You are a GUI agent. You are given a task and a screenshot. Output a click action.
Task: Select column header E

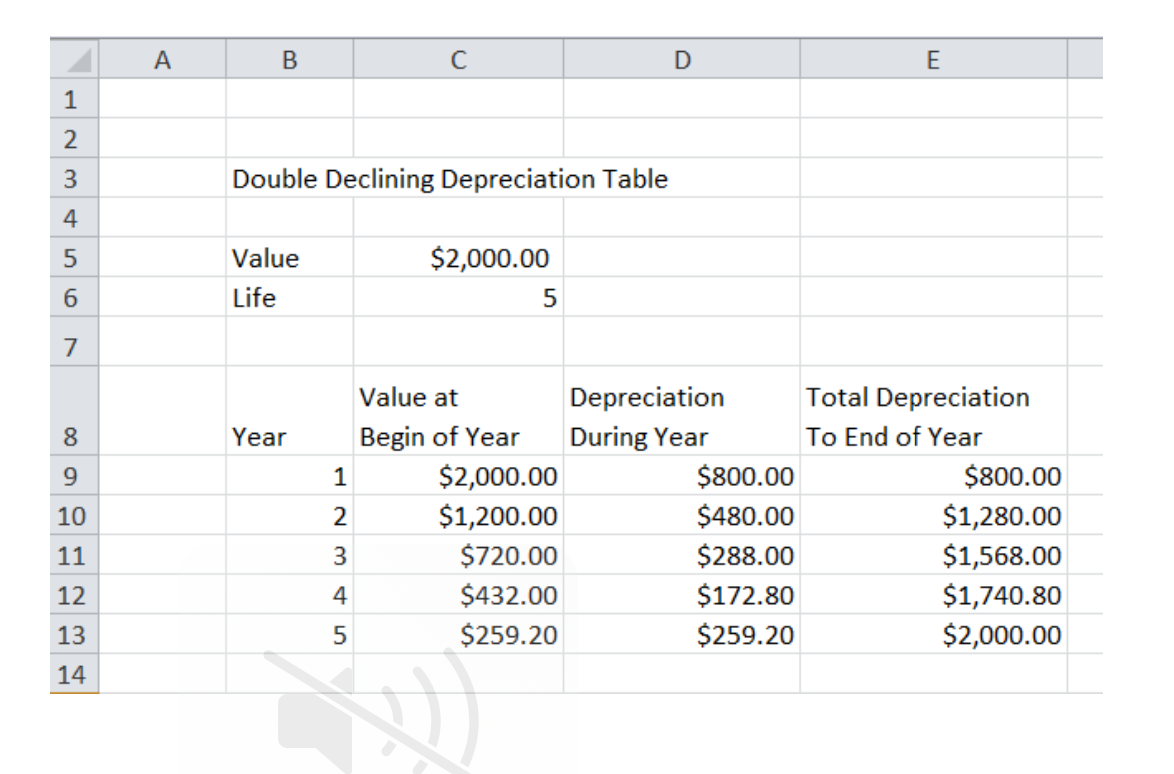[x=933, y=60]
